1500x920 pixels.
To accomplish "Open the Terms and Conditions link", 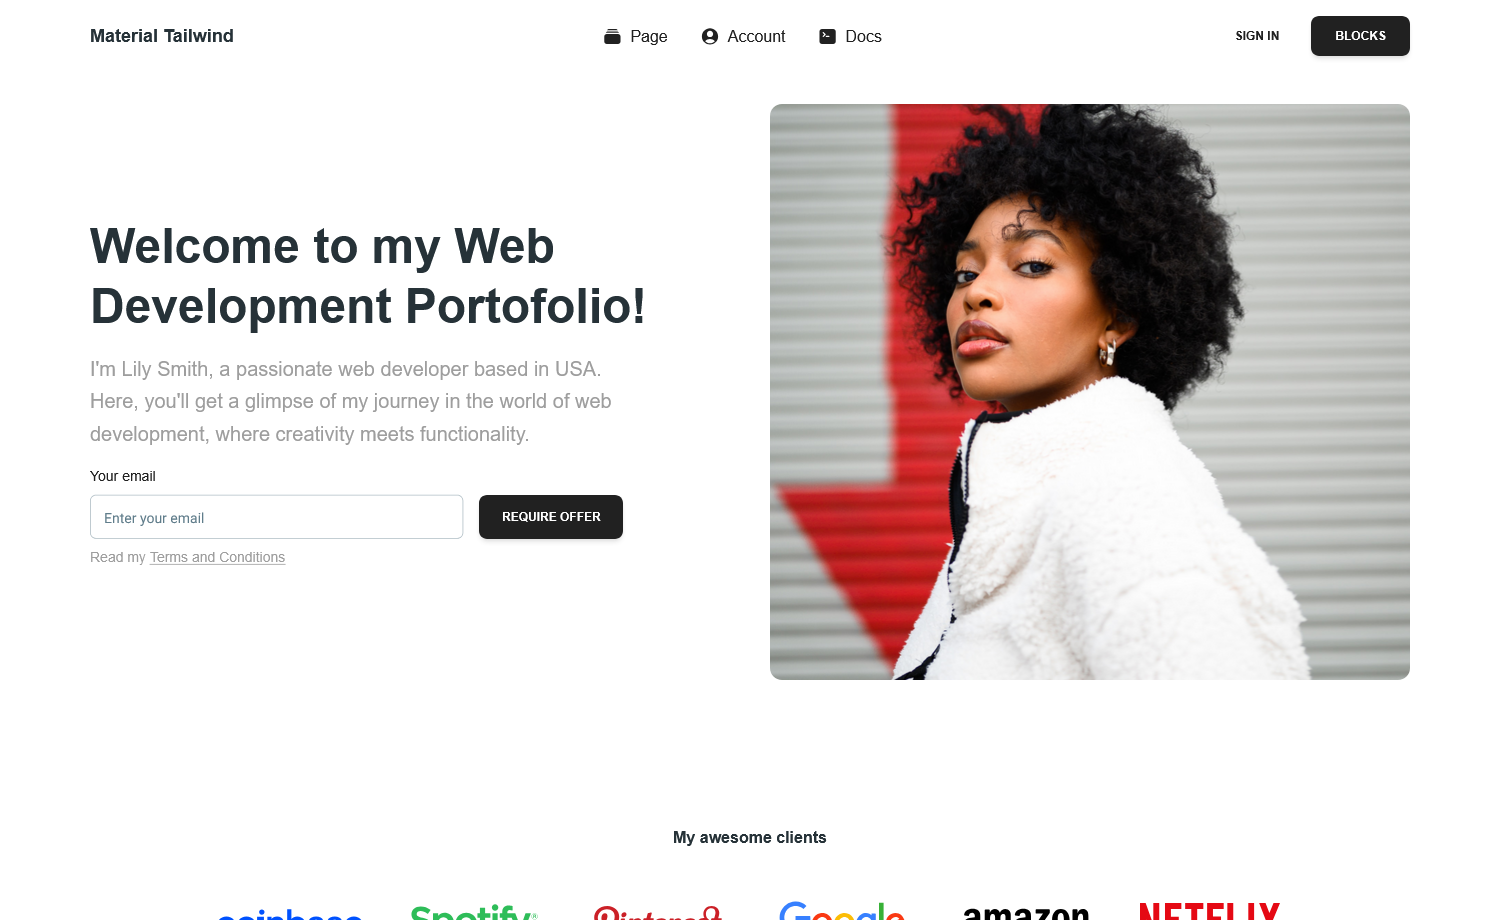I will tap(217, 557).
